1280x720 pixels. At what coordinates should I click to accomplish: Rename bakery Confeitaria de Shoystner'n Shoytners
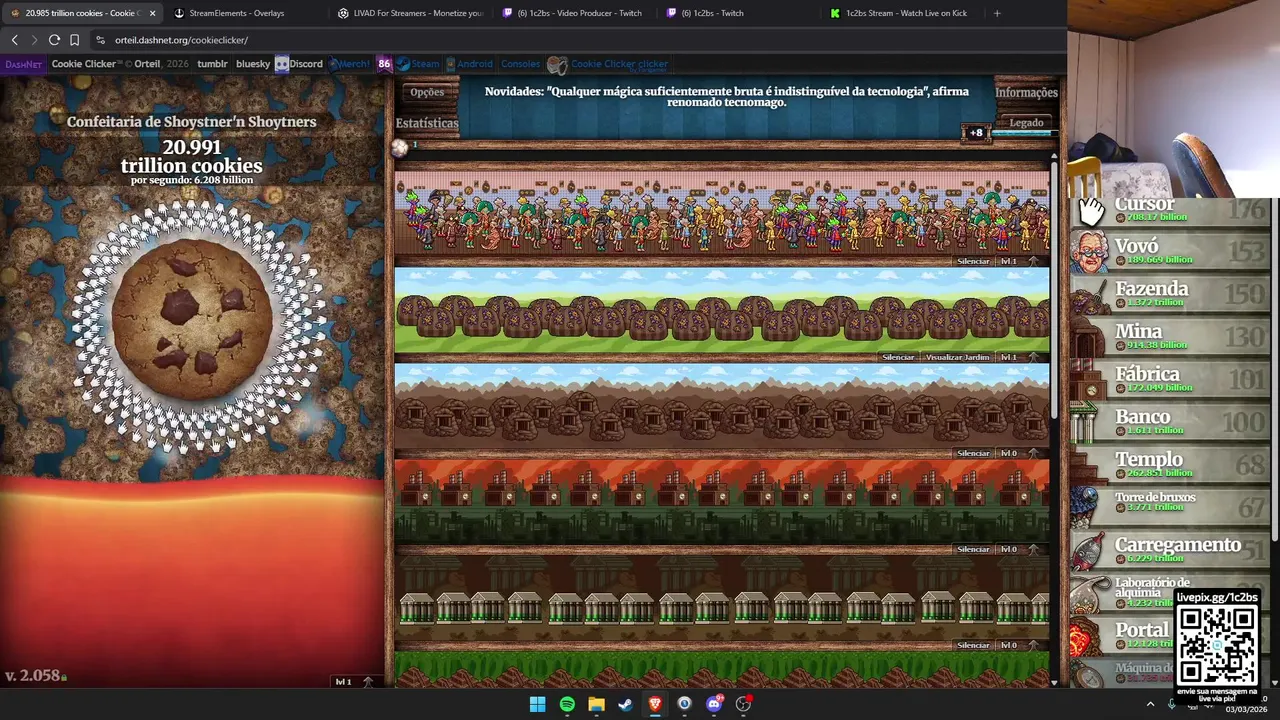pos(192,122)
